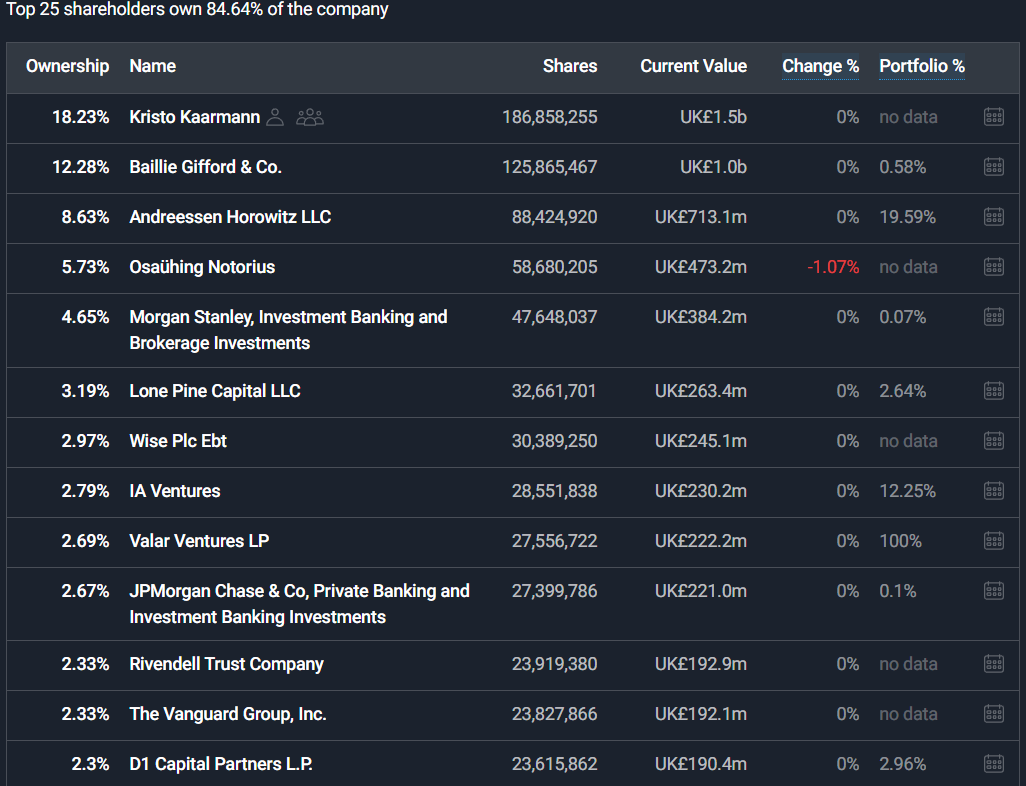Open calendar icon in Valar Ventures row
Viewport: 1026px width, 786px height.
click(994, 541)
